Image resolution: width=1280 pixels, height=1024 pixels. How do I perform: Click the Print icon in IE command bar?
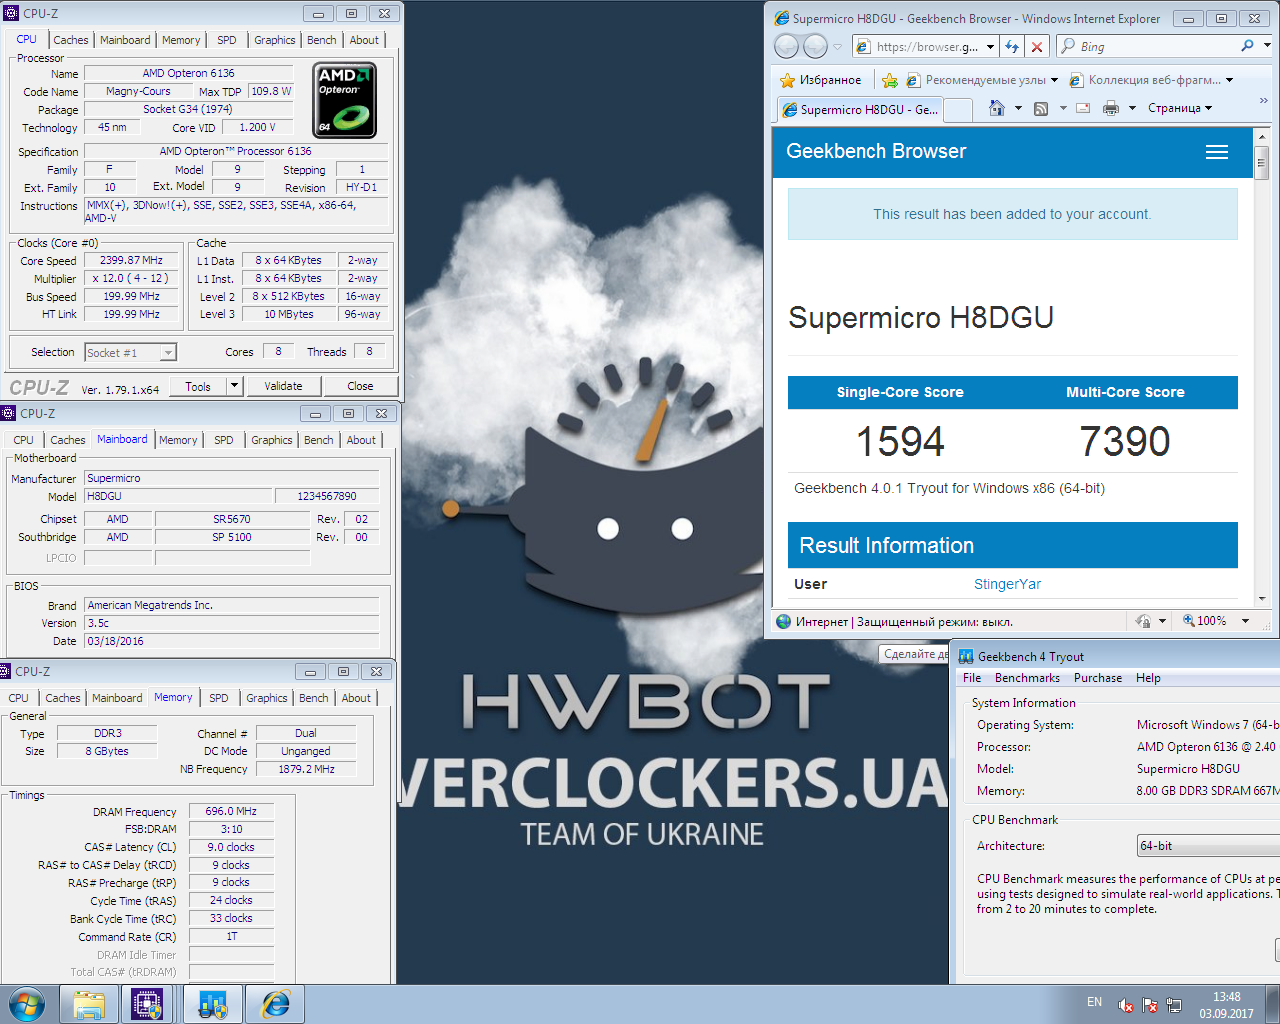(1110, 108)
